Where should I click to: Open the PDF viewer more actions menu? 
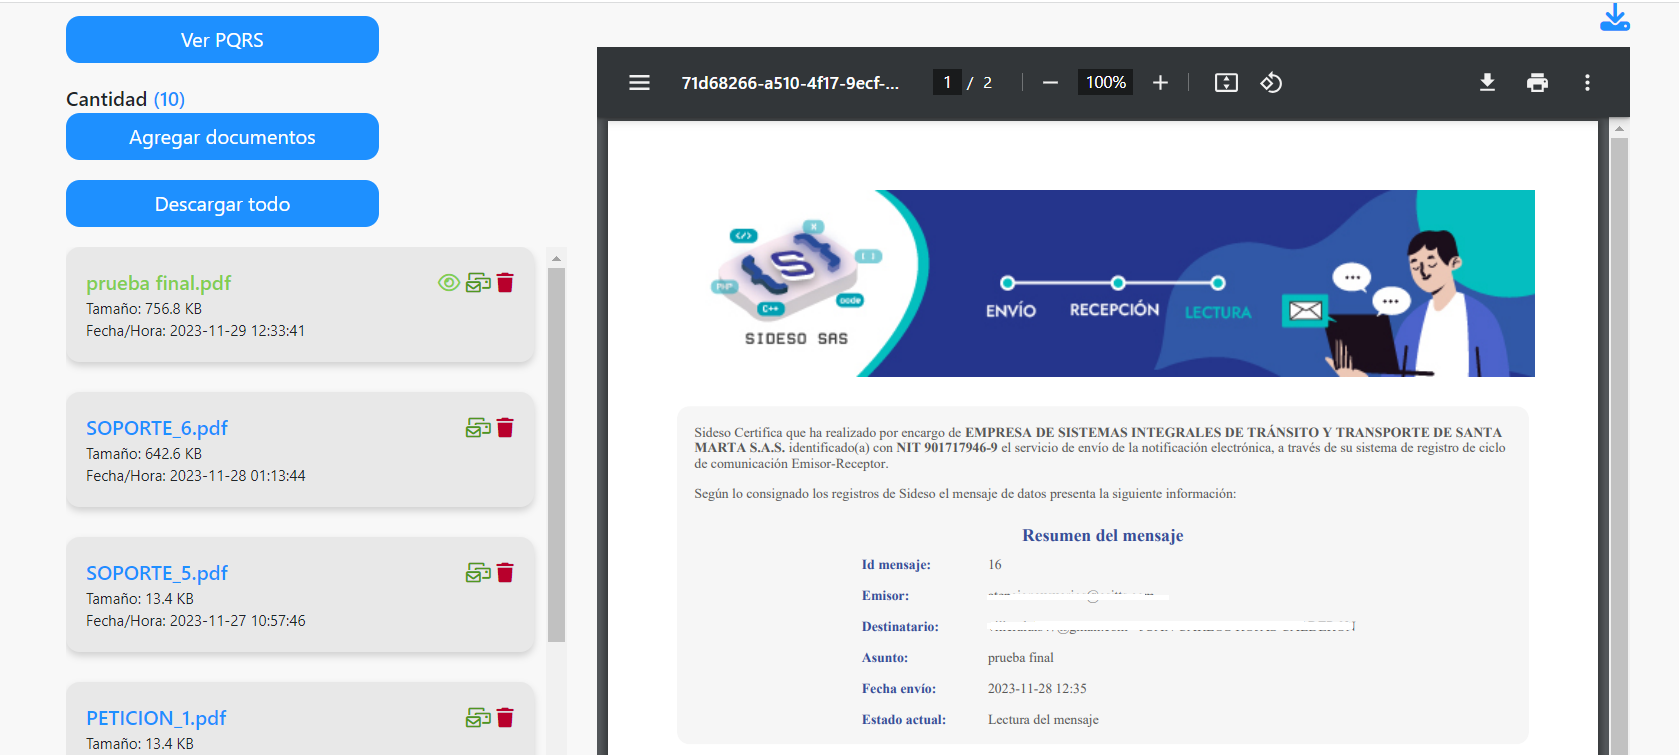click(1587, 83)
